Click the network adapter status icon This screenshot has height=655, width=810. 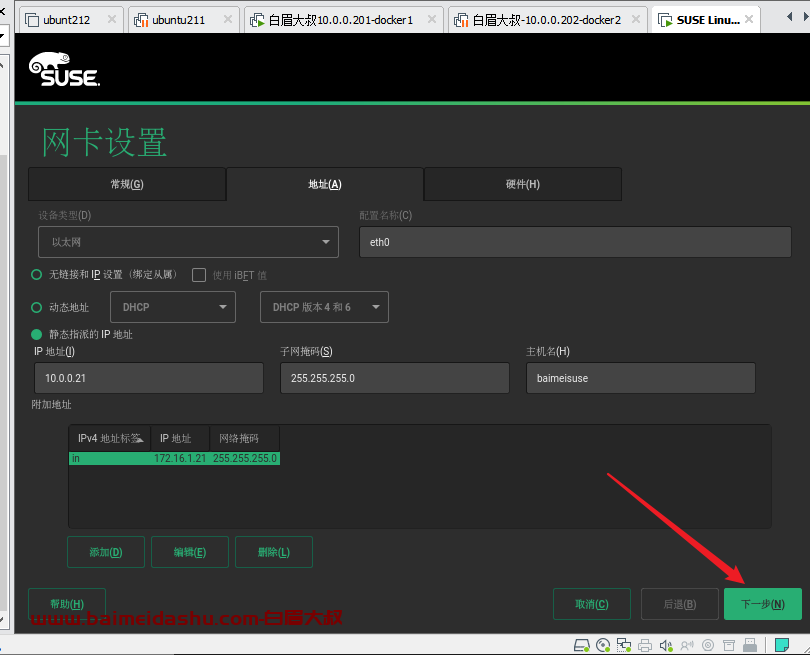point(624,645)
